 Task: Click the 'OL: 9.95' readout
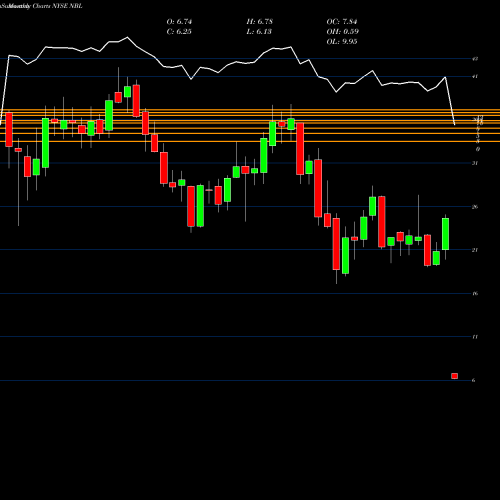(342, 41)
